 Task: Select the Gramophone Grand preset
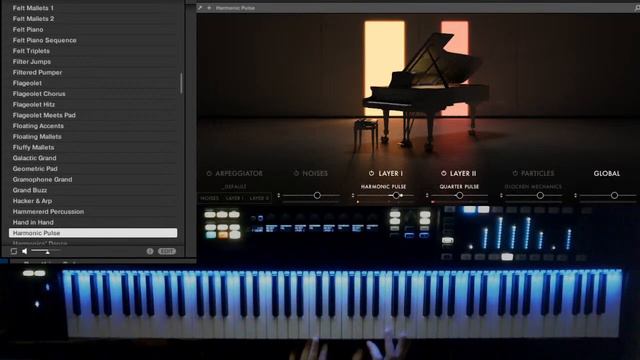(x=93, y=180)
